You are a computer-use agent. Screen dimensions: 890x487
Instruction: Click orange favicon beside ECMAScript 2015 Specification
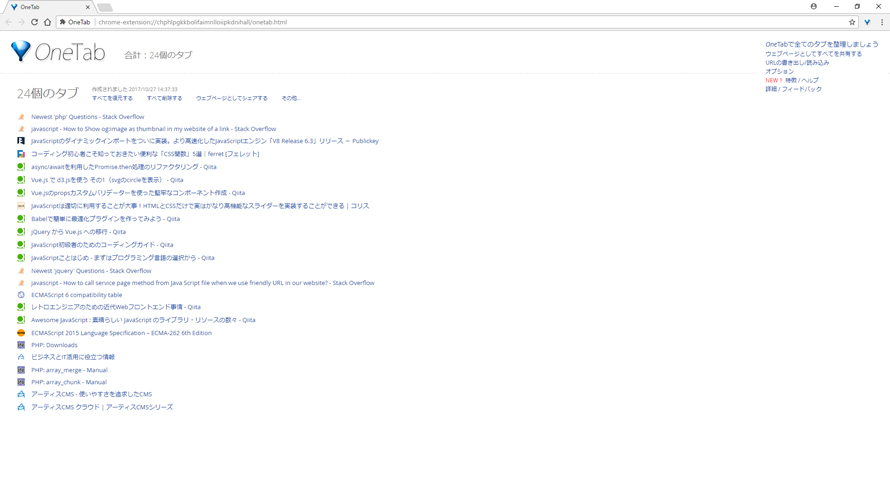[x=21, y=333]
